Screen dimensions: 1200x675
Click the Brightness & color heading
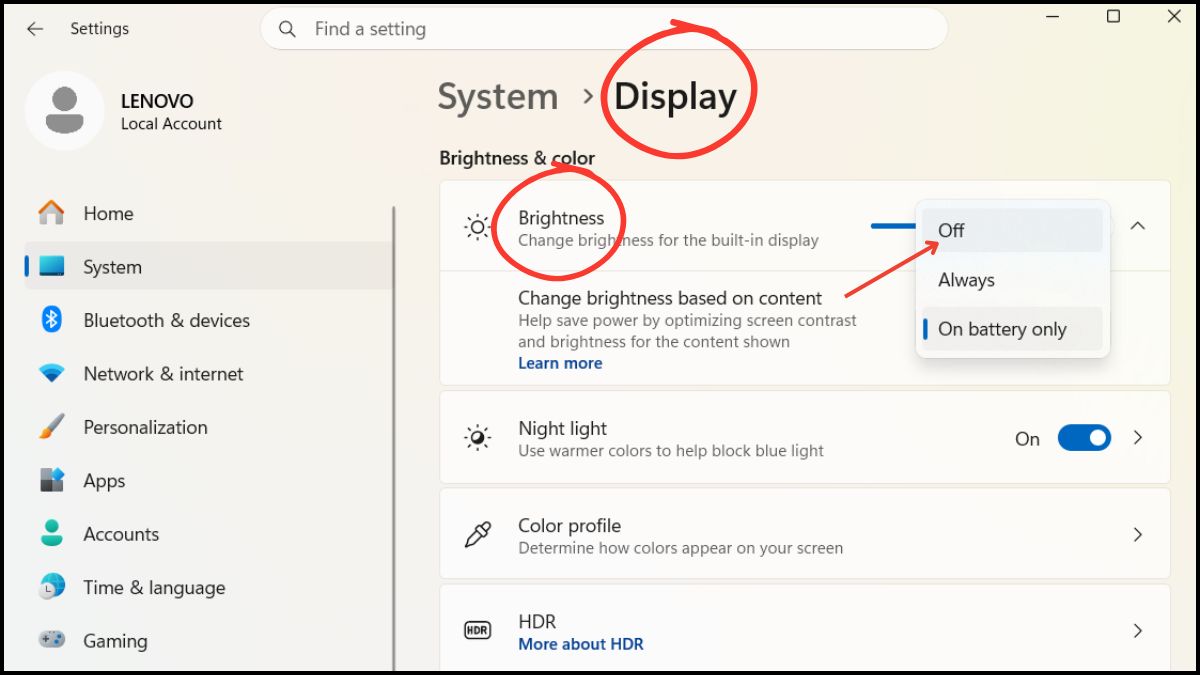point(517,158)
